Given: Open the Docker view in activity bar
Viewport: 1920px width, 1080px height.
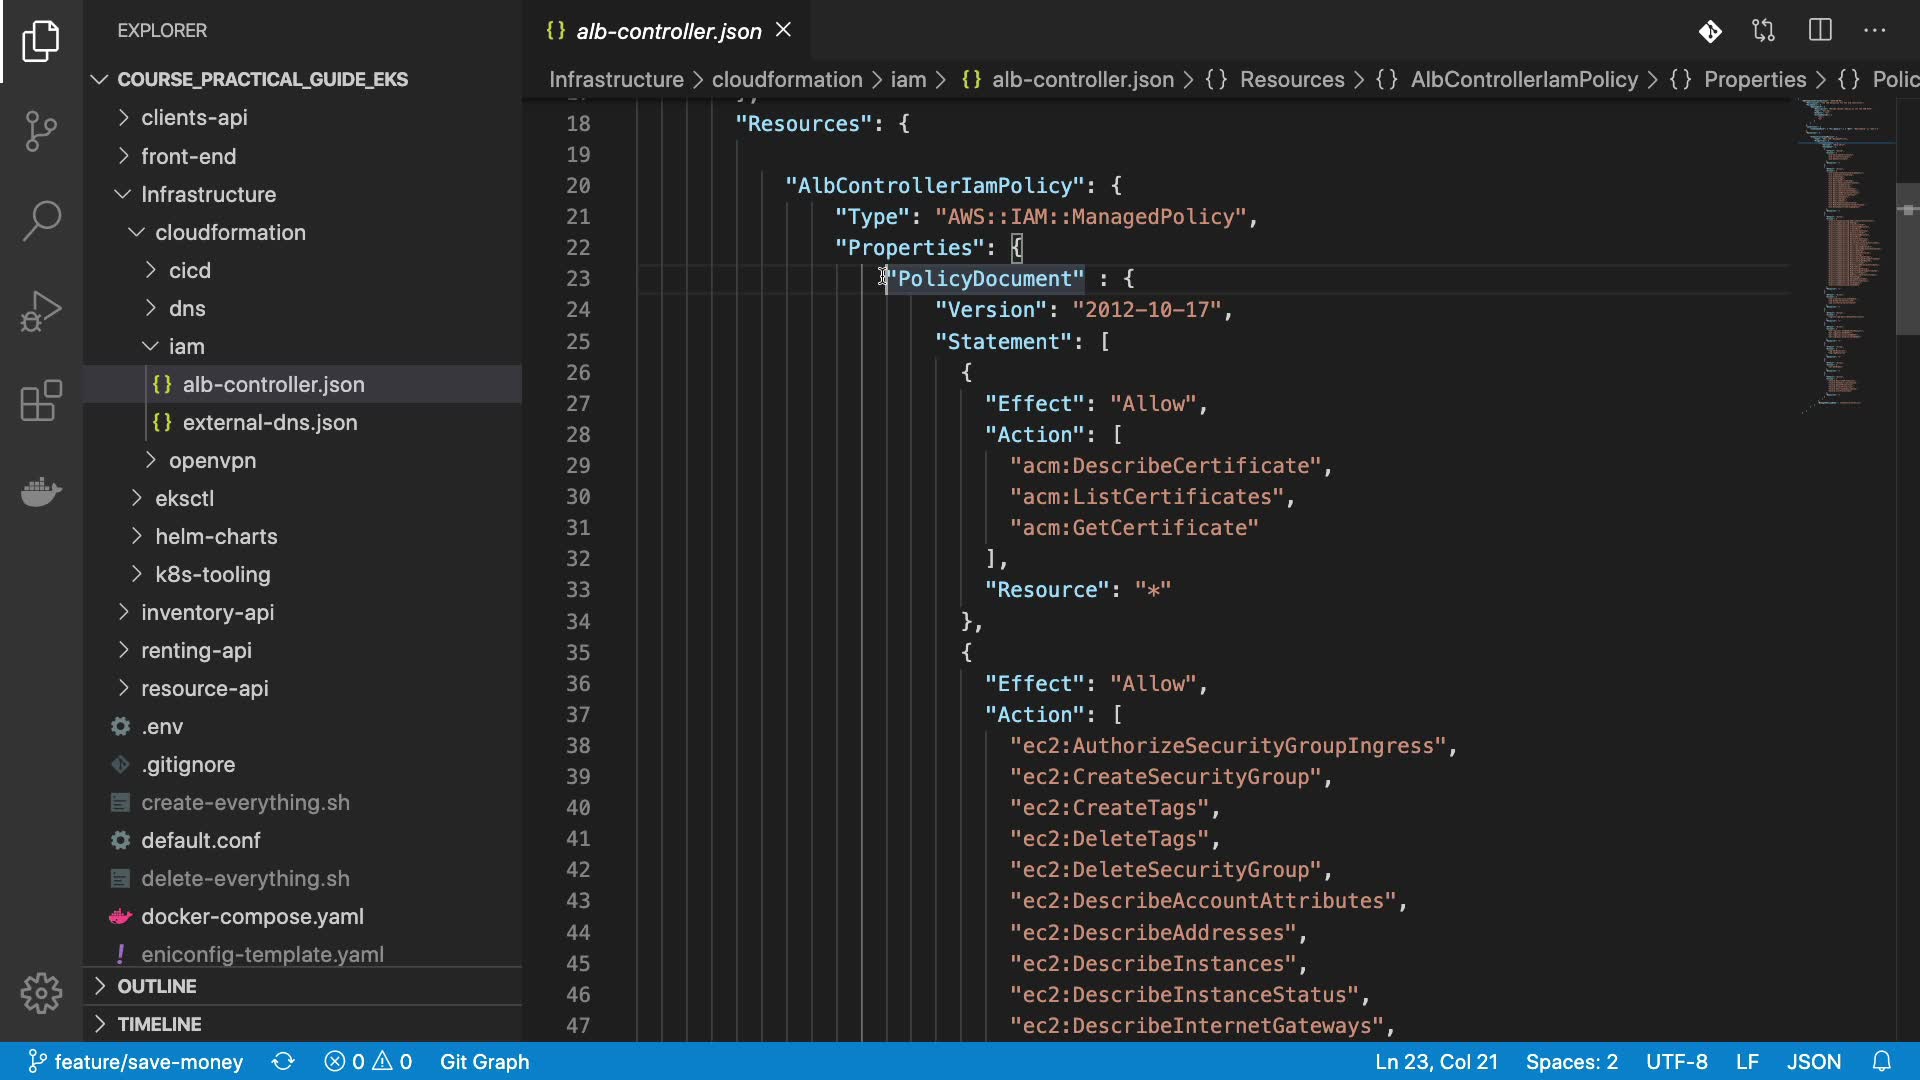Looking at the screenshot, I should (41, 491).
